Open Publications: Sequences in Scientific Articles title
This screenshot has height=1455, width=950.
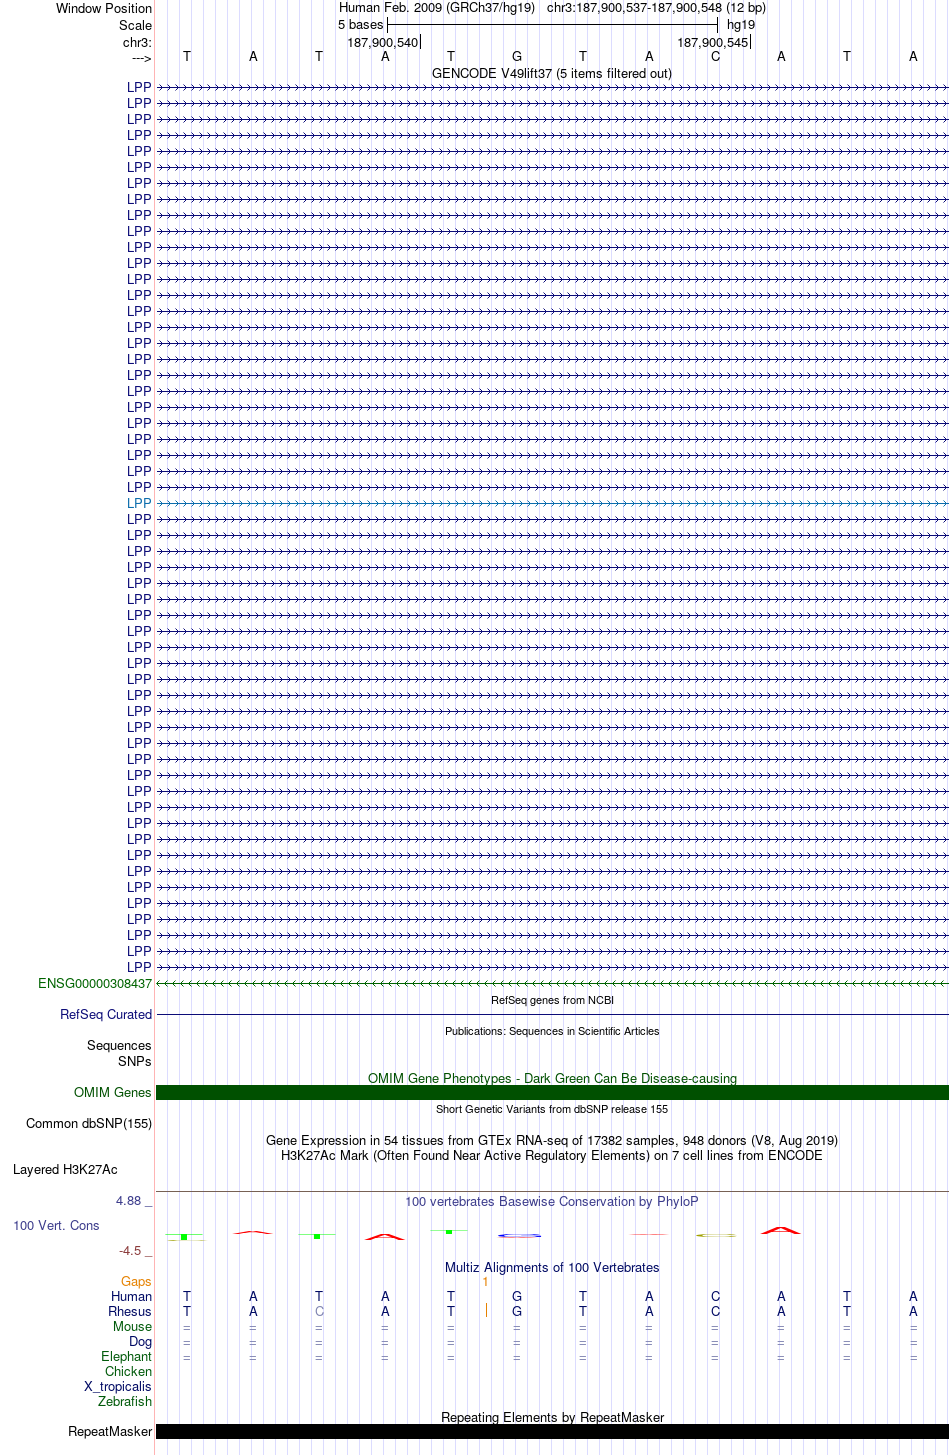tap(552, 1031)
